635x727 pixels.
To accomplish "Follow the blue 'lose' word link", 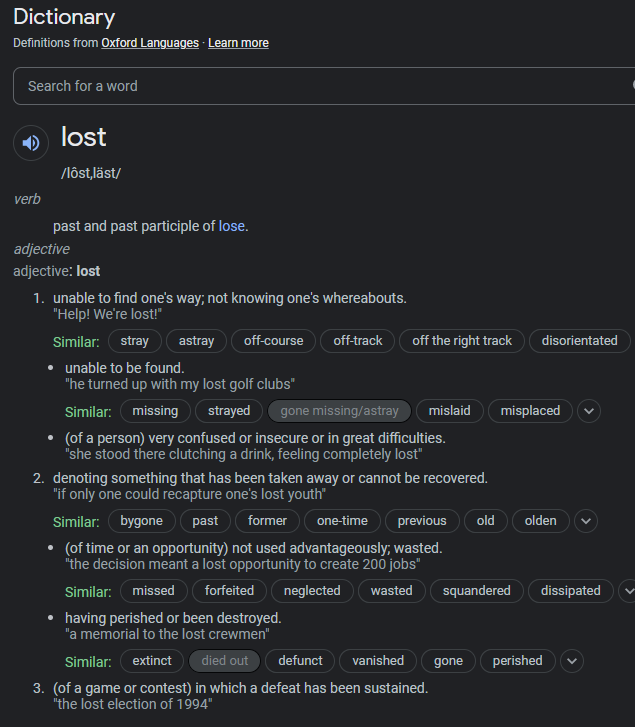I will (232, 226).
